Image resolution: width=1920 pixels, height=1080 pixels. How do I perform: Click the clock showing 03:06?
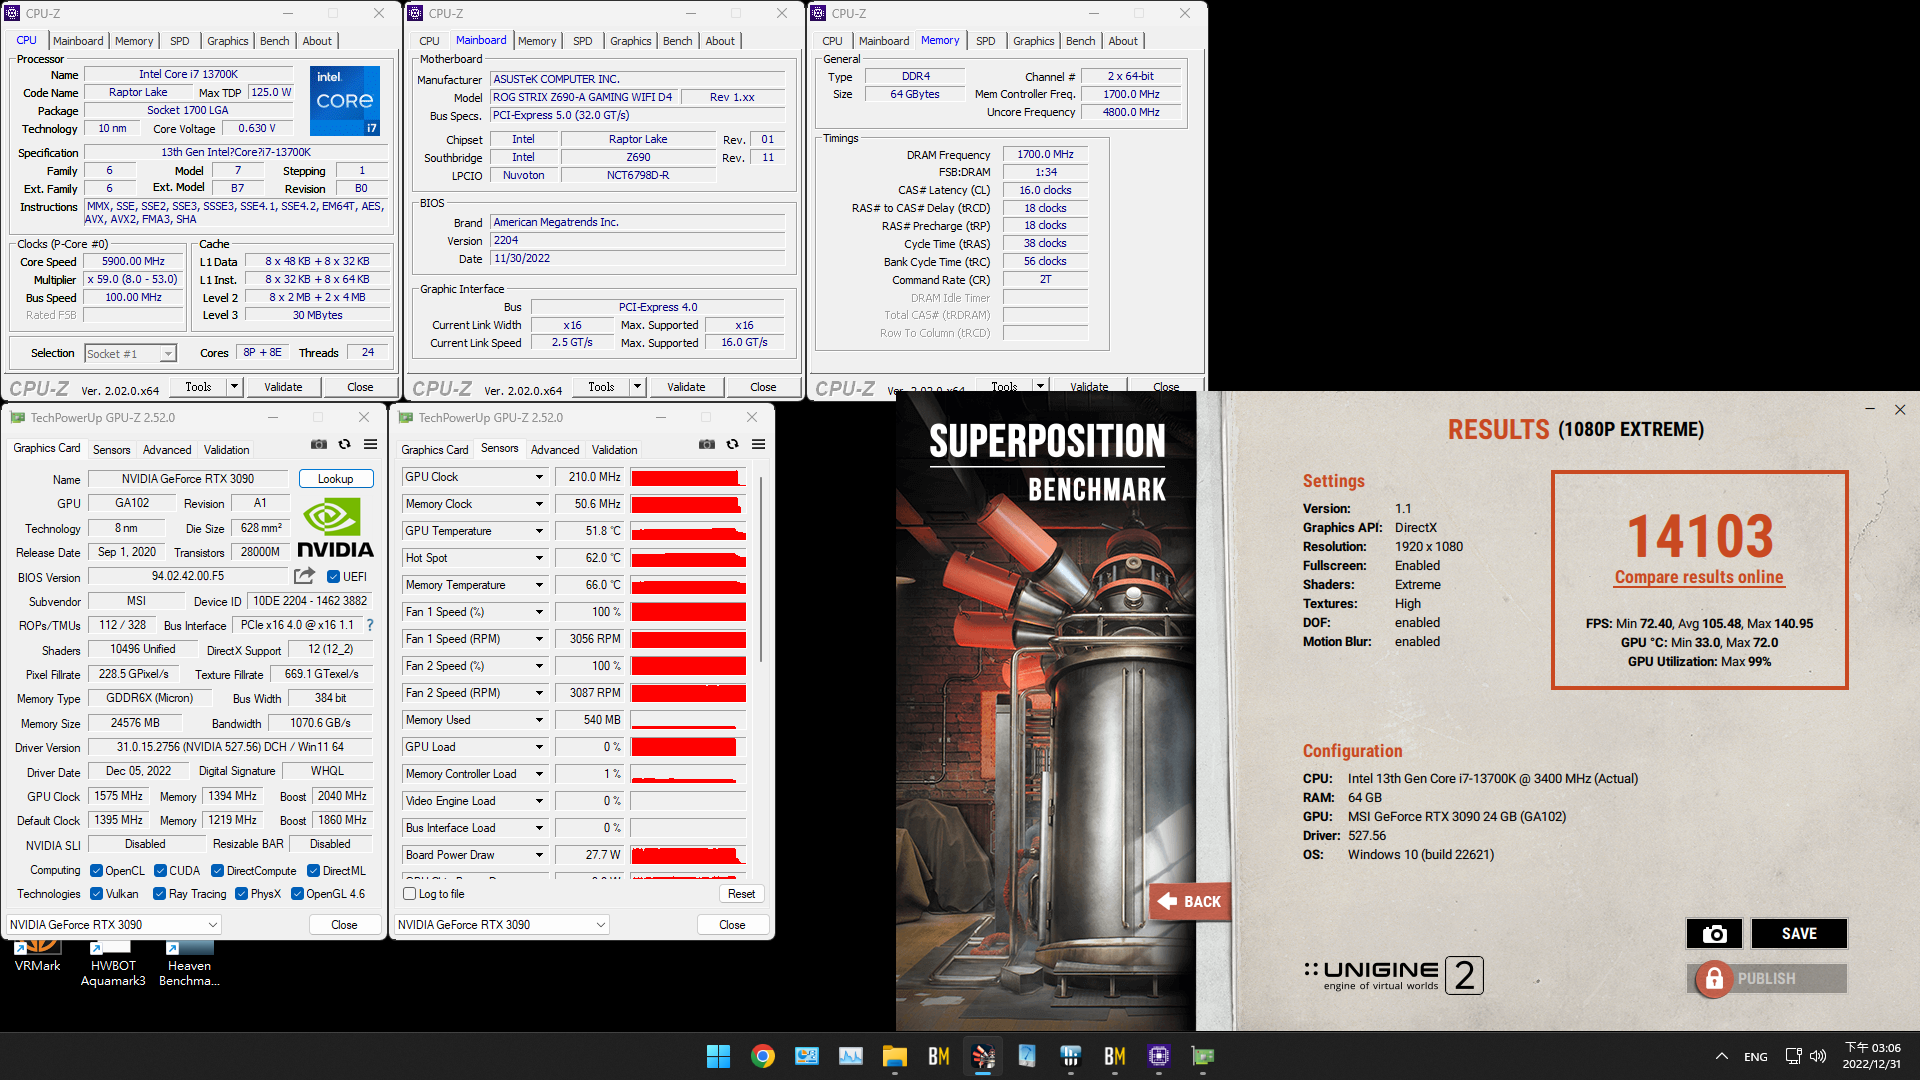point(1872,1048)
